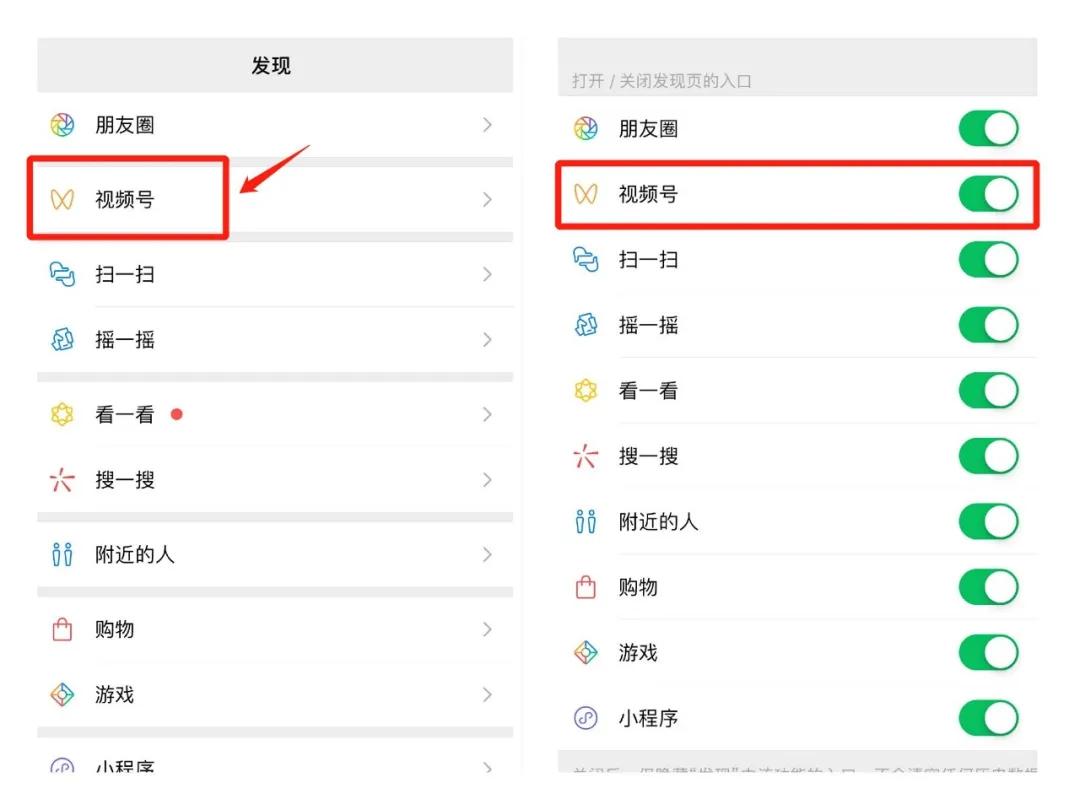Tap the 购物 Shopping bag icon
Screen dimensions: 1080x810
62,629
